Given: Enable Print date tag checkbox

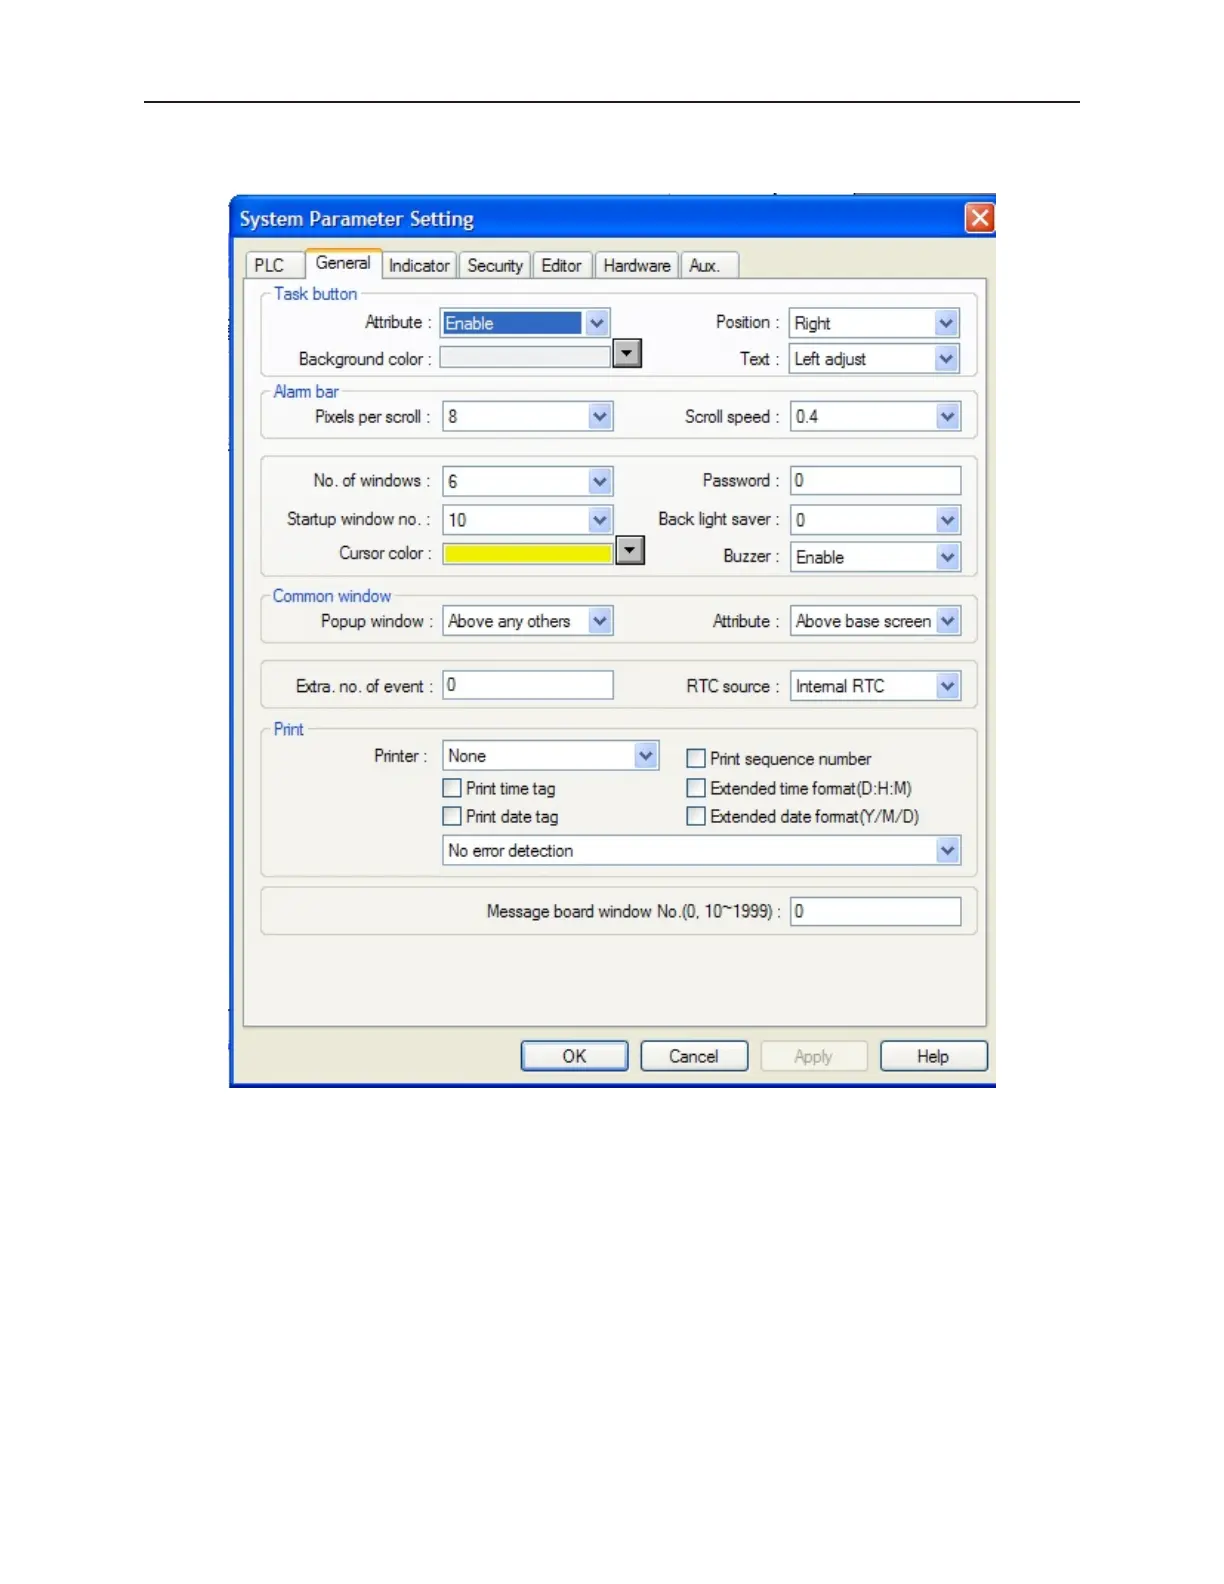Looking at the screenshot, I should pos(452,816).
